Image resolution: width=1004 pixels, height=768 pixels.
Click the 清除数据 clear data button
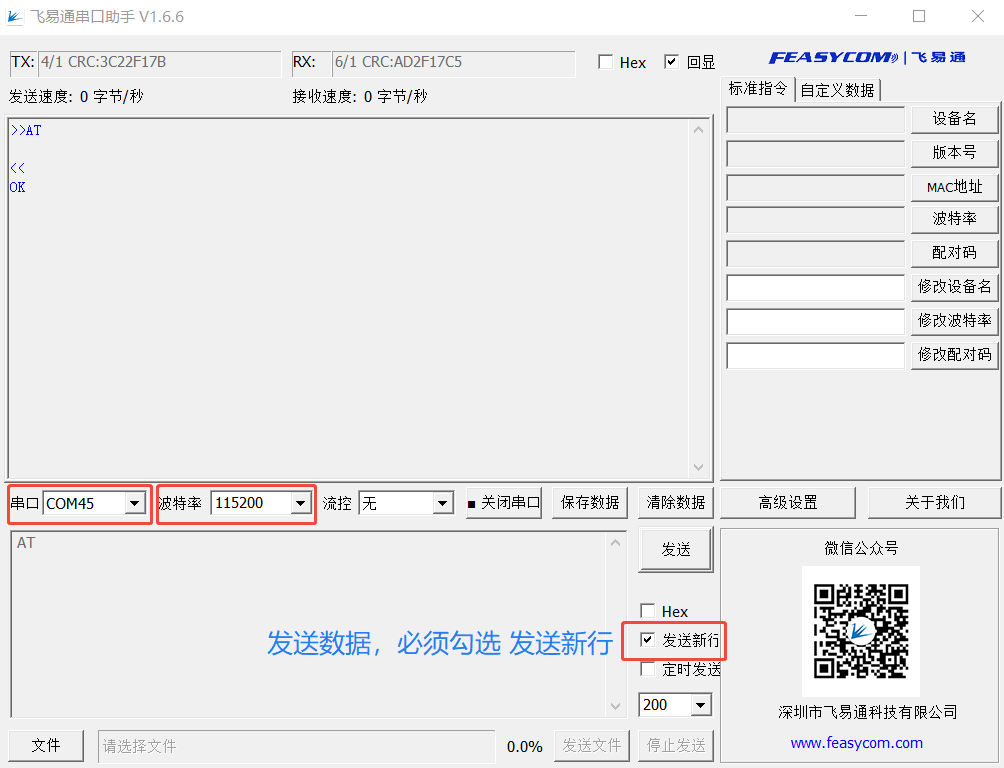point(675,503)
